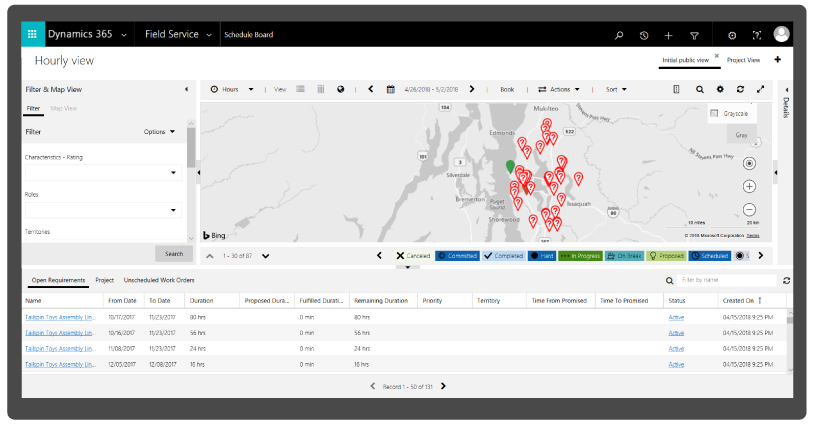
Task: Click the Gray map style button
Action: coord(741,135)
